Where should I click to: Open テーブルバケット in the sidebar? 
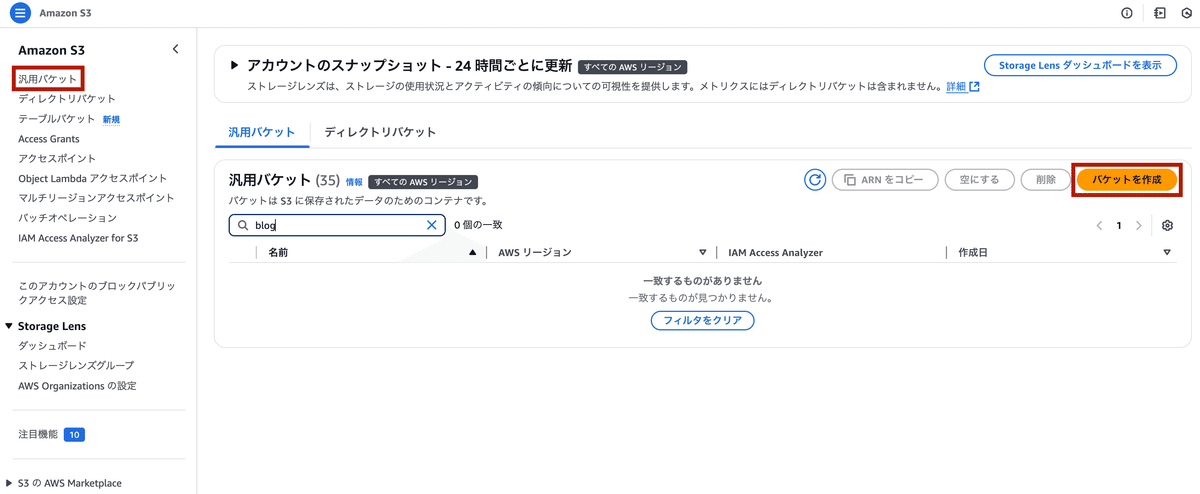click(57, 119)
